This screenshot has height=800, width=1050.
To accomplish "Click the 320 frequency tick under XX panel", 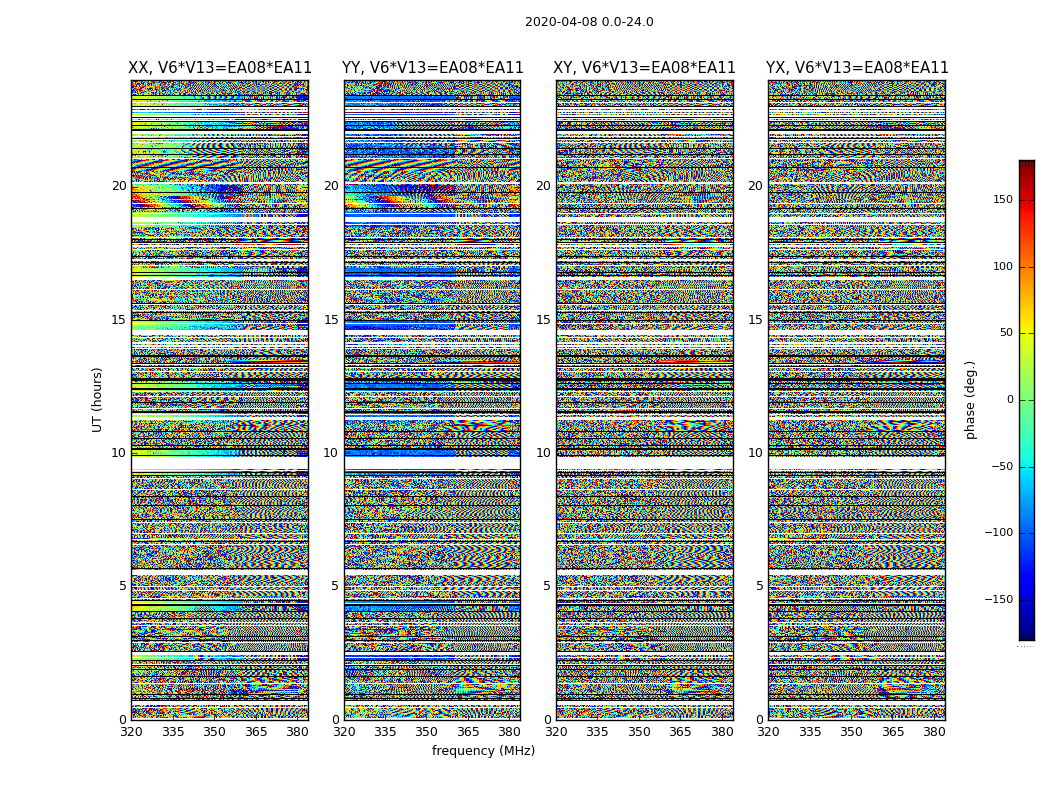I will click(131, 732).
